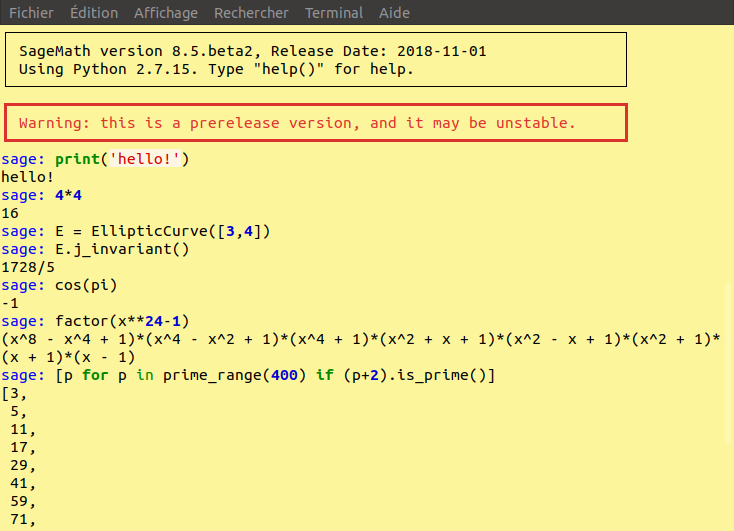Open the Édition menu
Viewport: 734px width, 531px height.
pyautogui.click(x=94, y=13)
